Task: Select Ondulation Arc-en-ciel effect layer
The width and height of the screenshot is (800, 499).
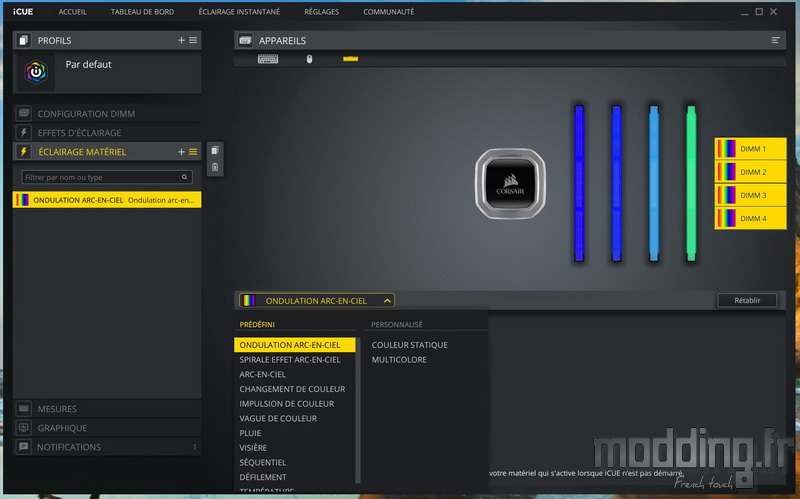Action: point(107,199)
